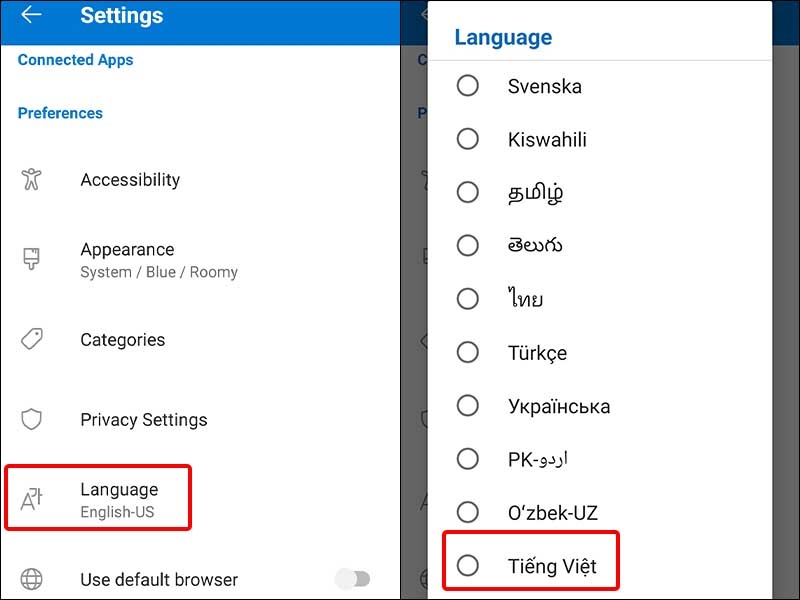This screenshot has width=800, height=600.
Task: Tap the back arrow in Settings header
Action: (x=31, y=15)
